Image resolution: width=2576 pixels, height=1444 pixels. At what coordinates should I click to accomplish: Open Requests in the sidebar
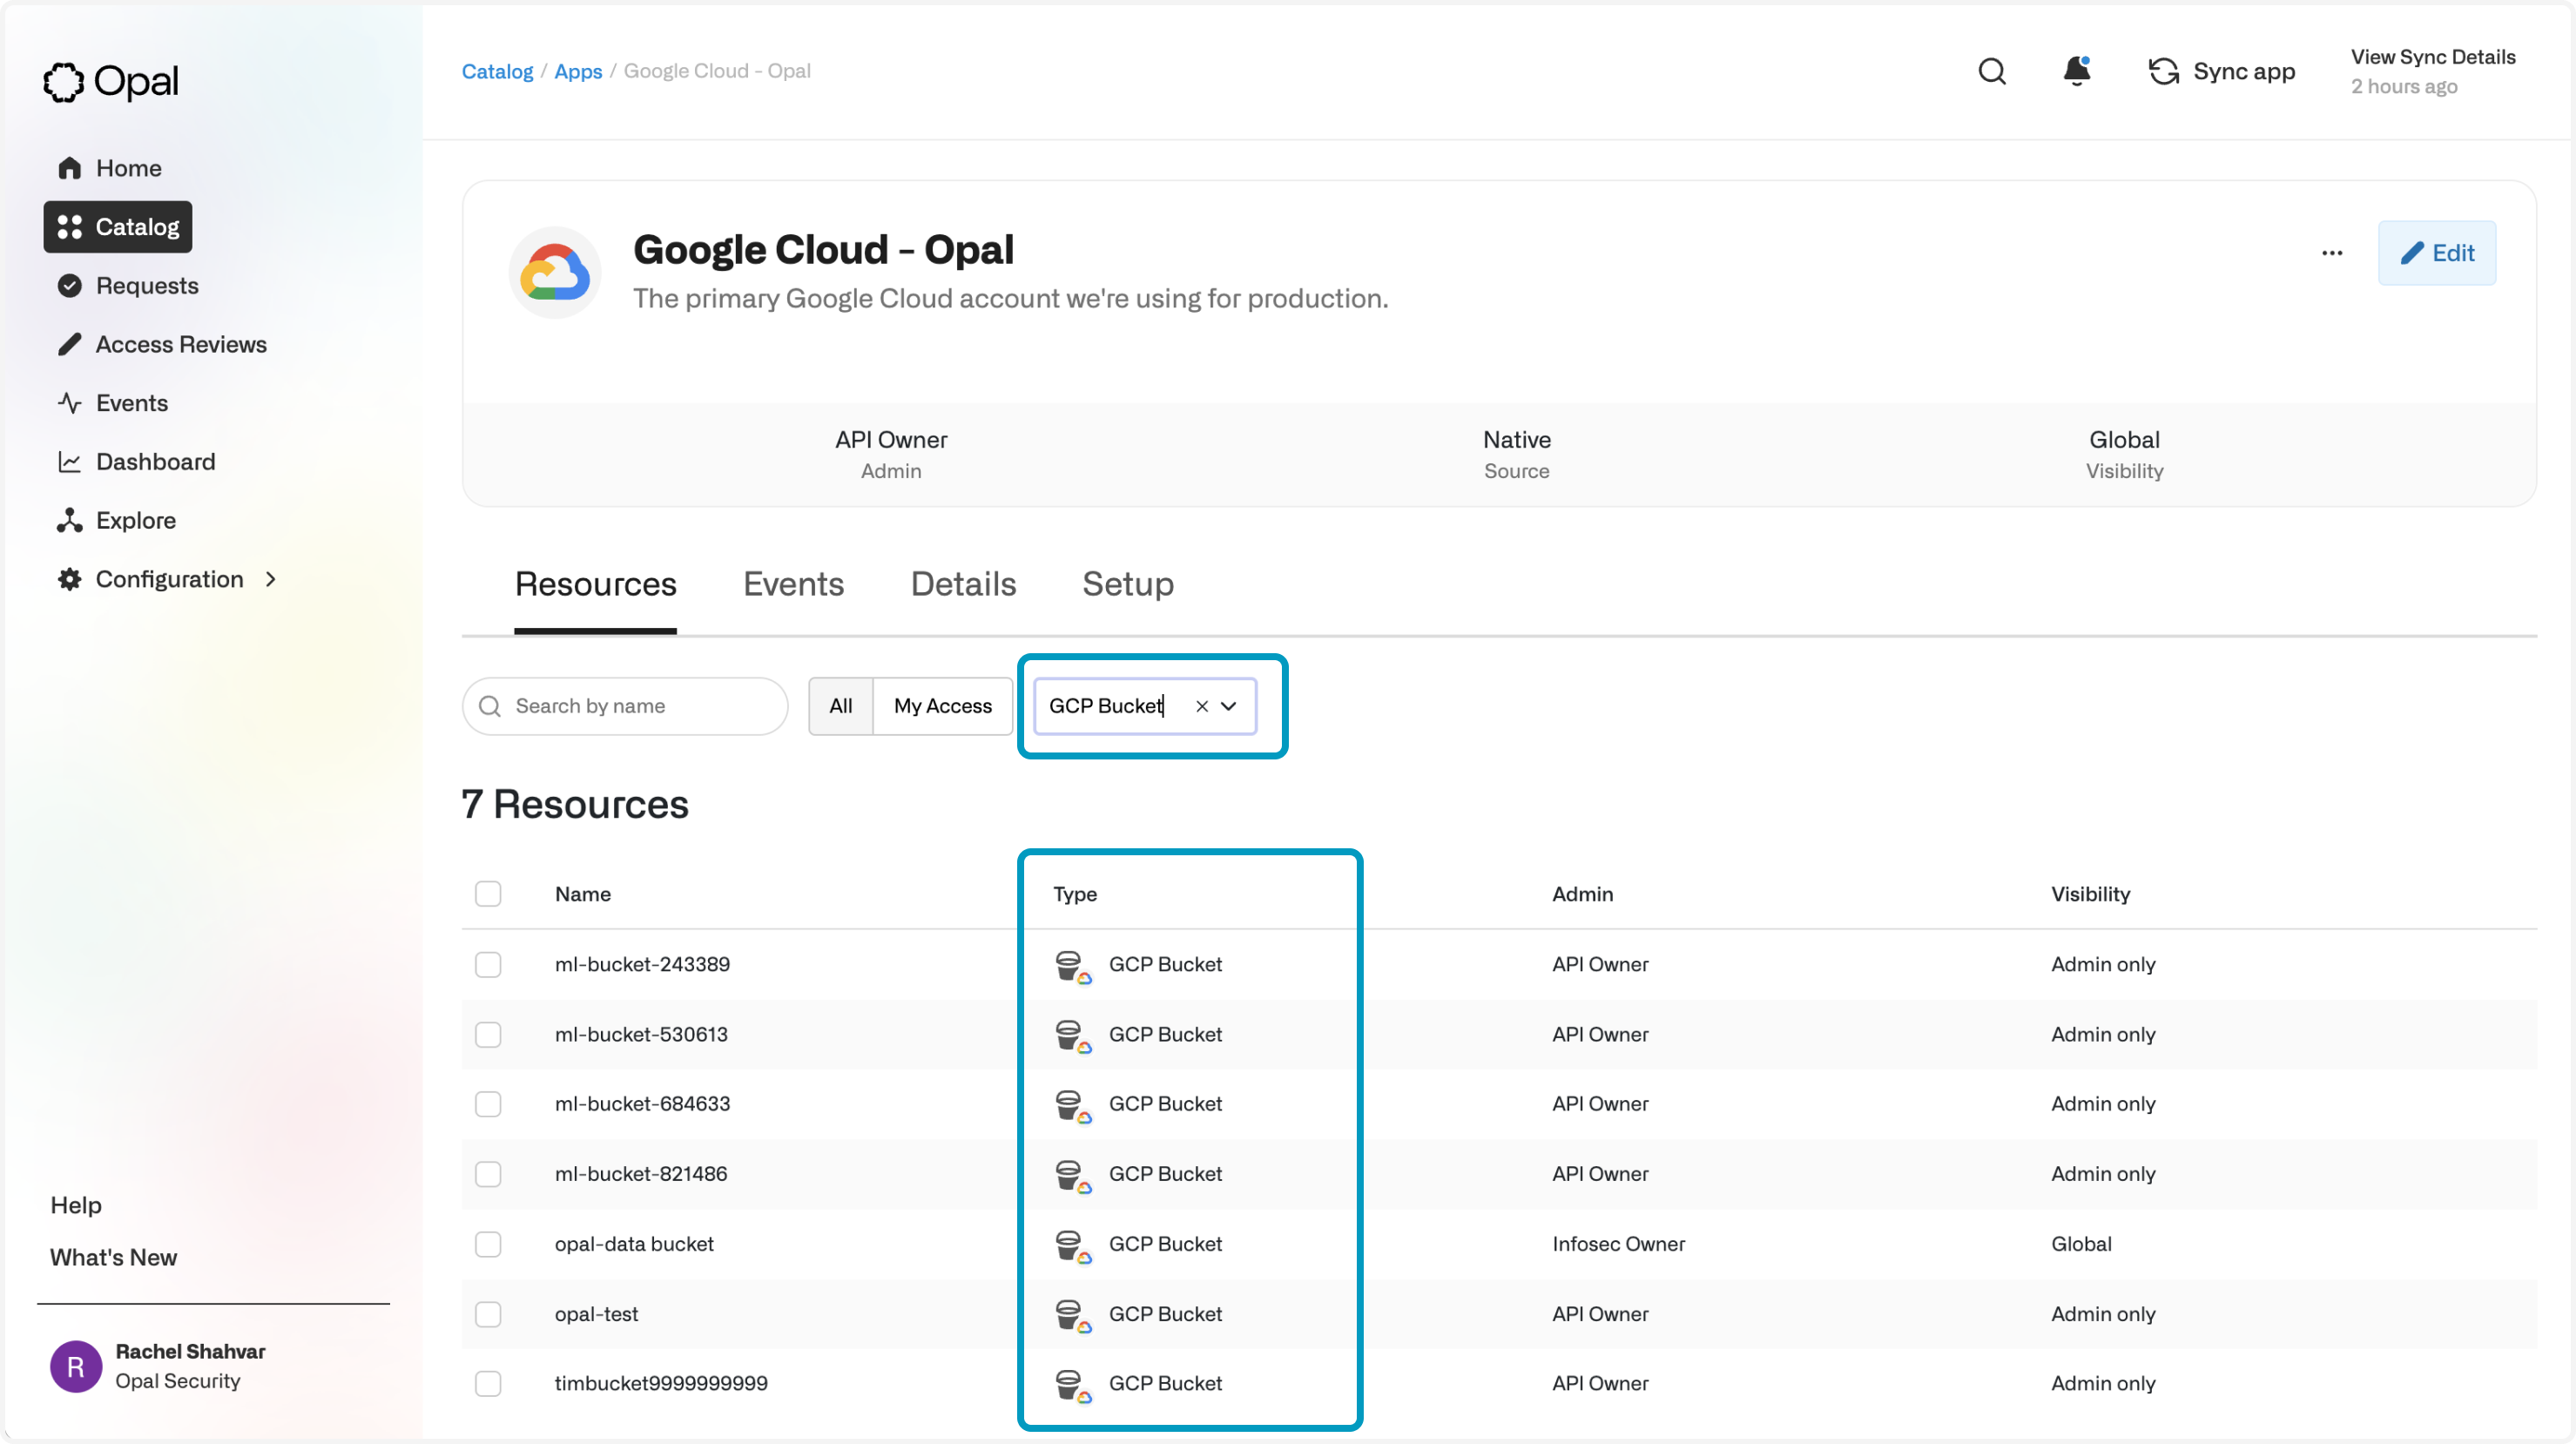pos(147,286)
